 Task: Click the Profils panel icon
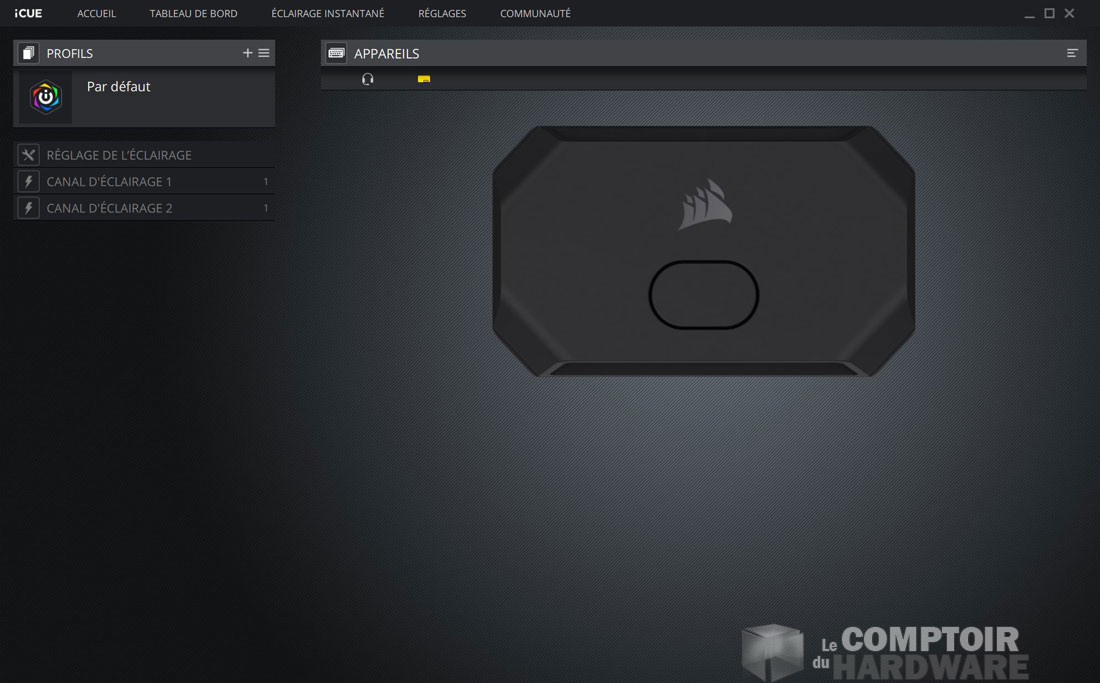(x=28, y=53)
